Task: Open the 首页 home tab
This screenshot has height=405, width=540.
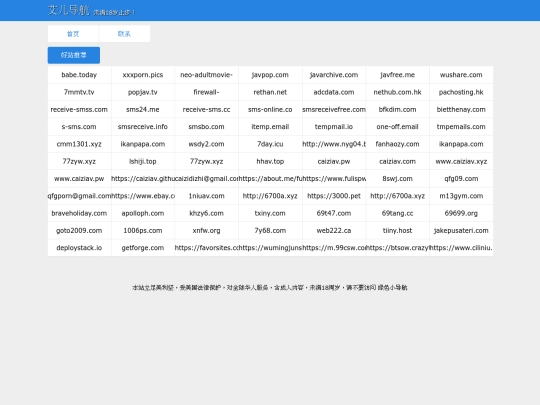Action: click(x=73, y=34)
